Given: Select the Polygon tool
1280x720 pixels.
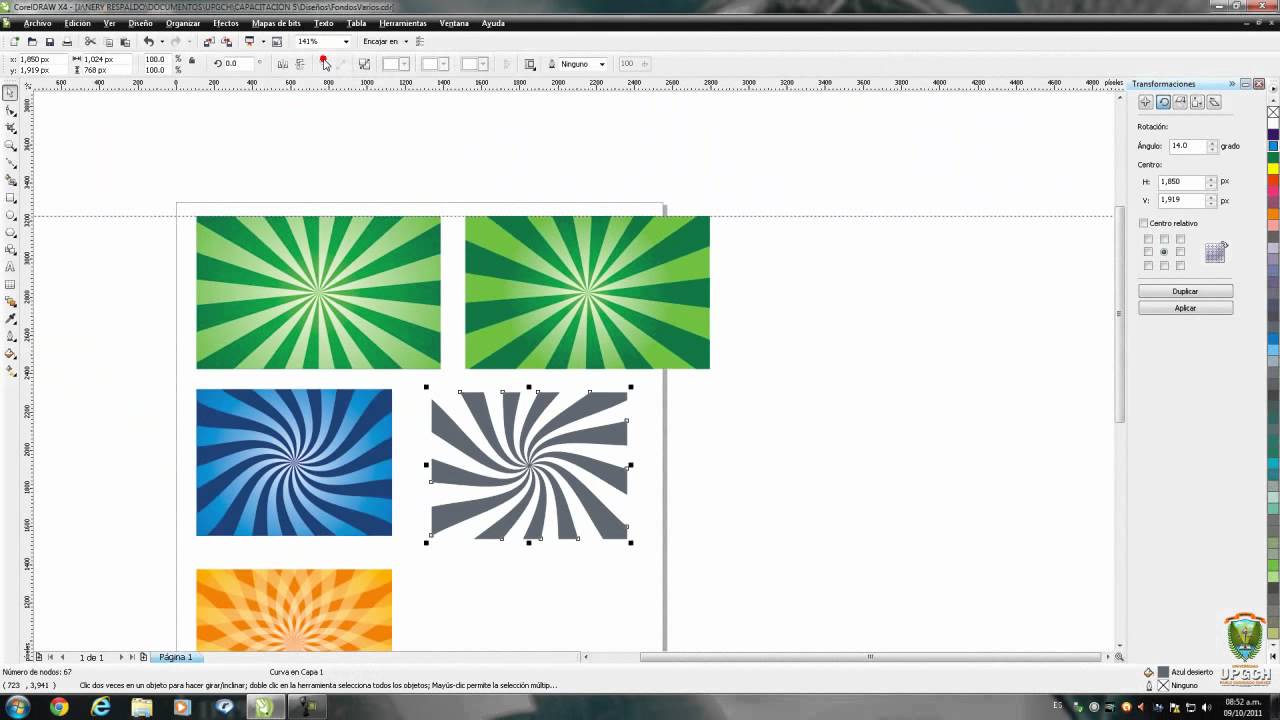Looking at the screenshot, I should 11,232.
